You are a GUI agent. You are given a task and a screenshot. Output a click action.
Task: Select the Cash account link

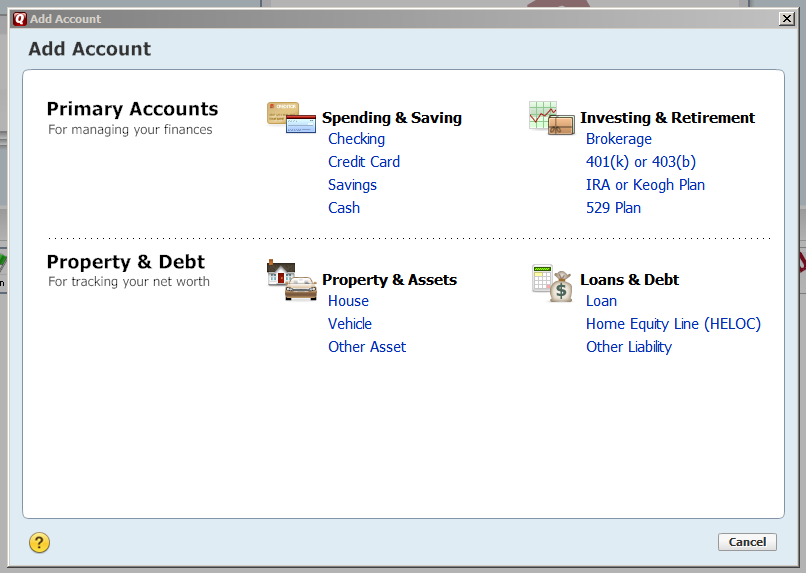point(344,208)
